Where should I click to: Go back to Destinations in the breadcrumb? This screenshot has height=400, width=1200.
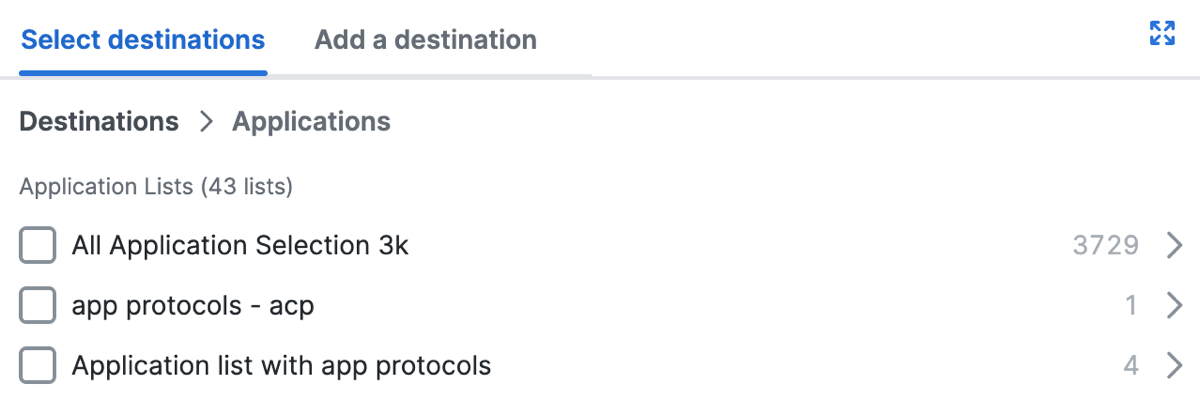click(x=99, y=122)
